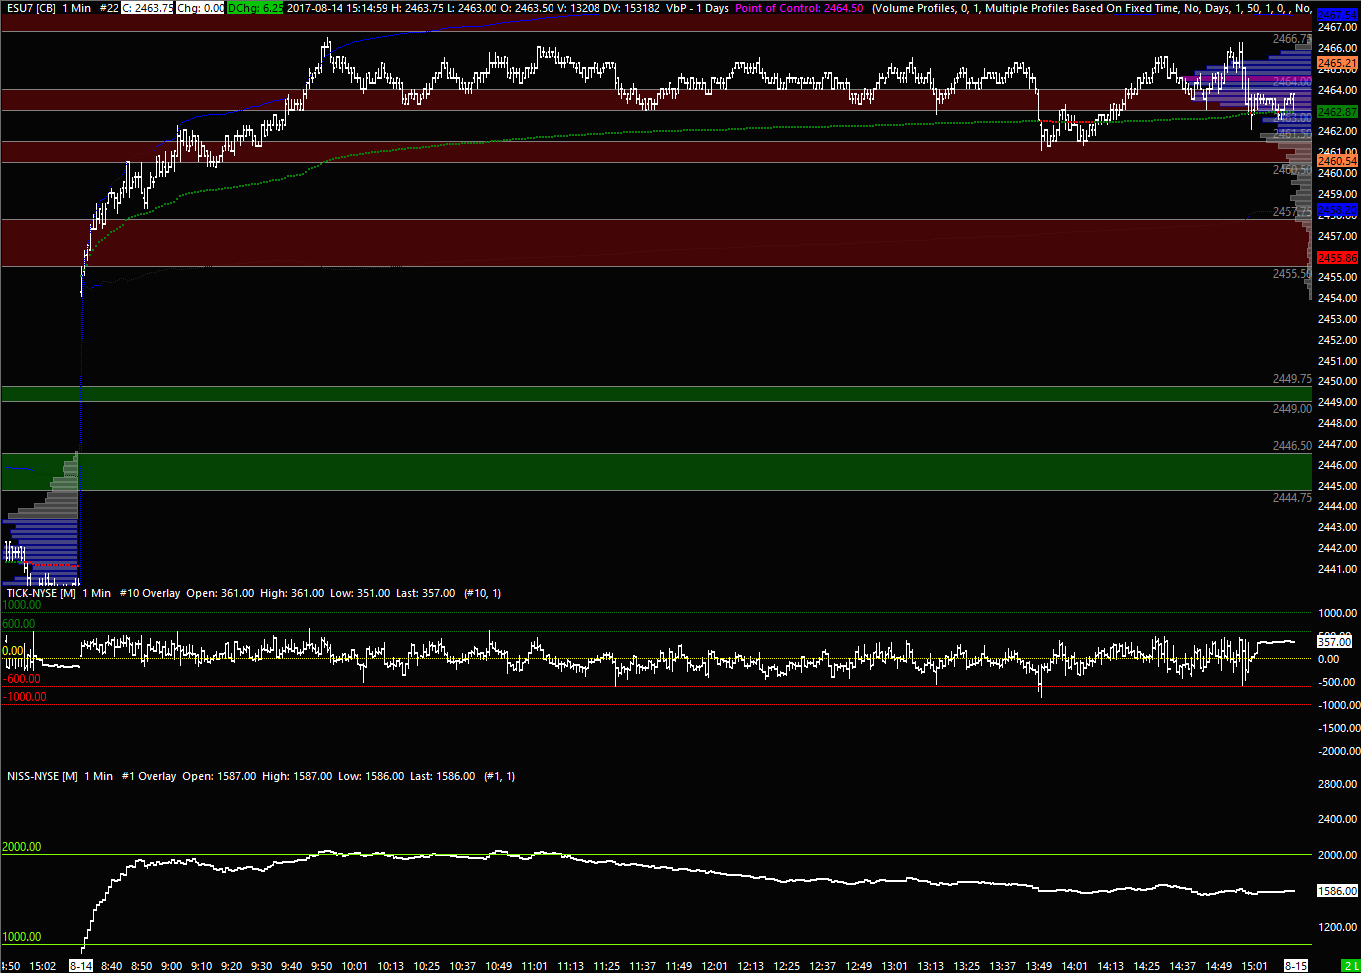Click the red zone beside 2457.75 label

point(656,243)
